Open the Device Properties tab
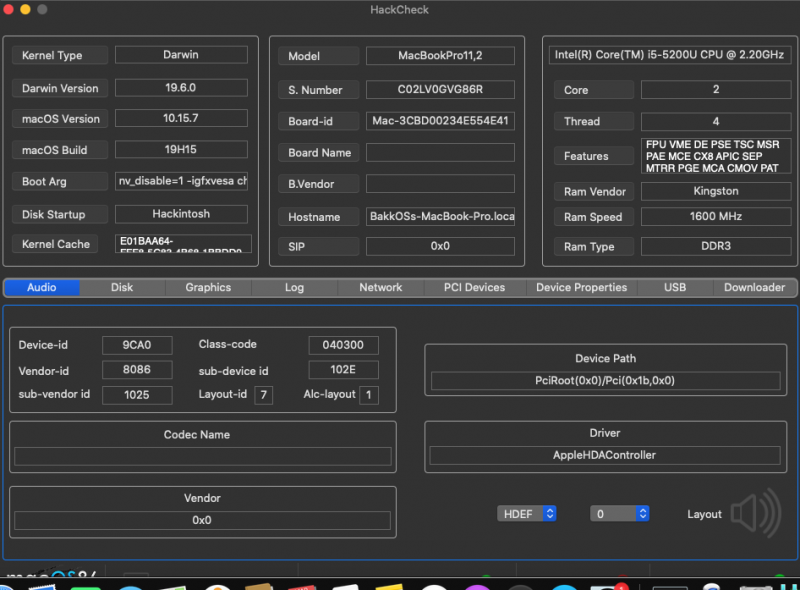The image size is (800, 590). coord(581,287)
